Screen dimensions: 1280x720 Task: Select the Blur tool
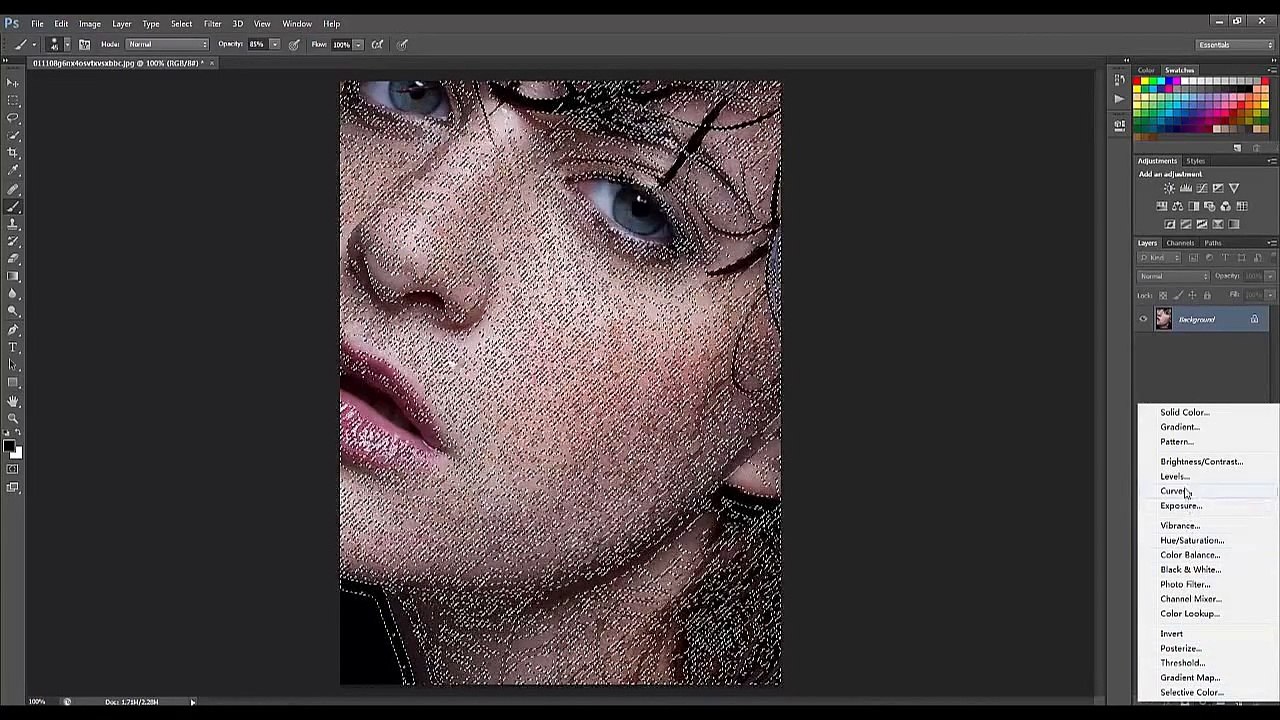(13, 294)
